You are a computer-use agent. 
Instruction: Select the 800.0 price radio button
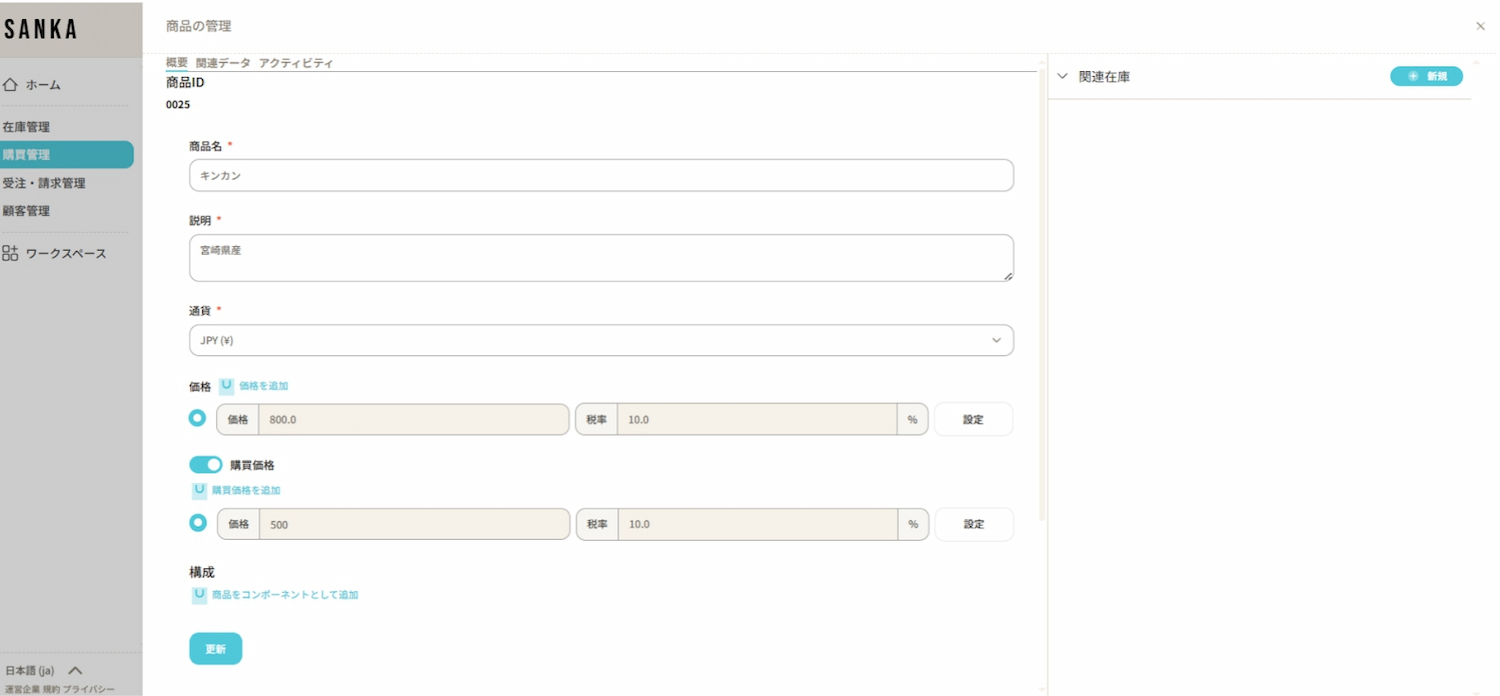pos(198,418)
